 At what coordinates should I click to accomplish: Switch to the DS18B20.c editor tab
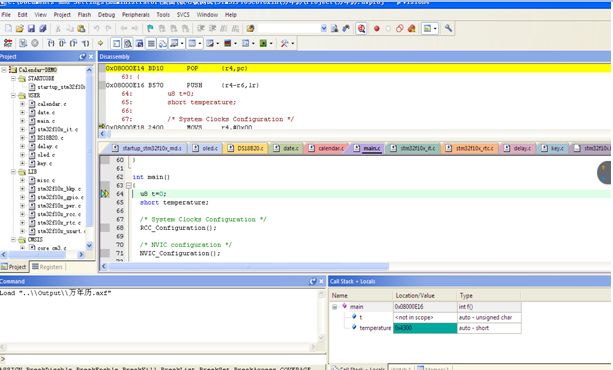(x=246, y=148)
